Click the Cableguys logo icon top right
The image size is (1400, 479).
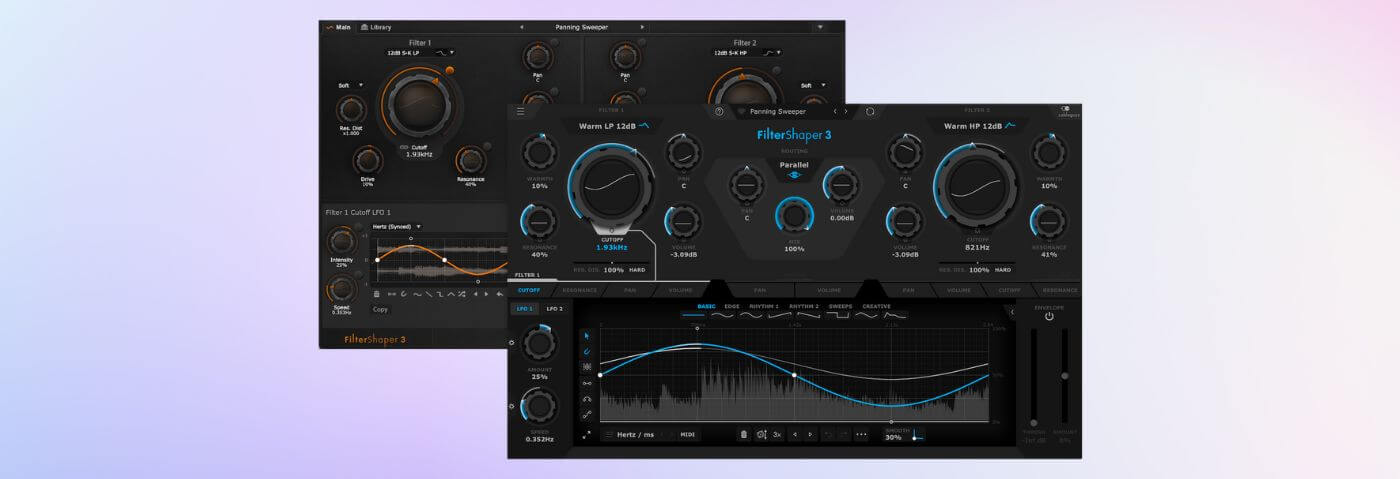(1067, 111)
